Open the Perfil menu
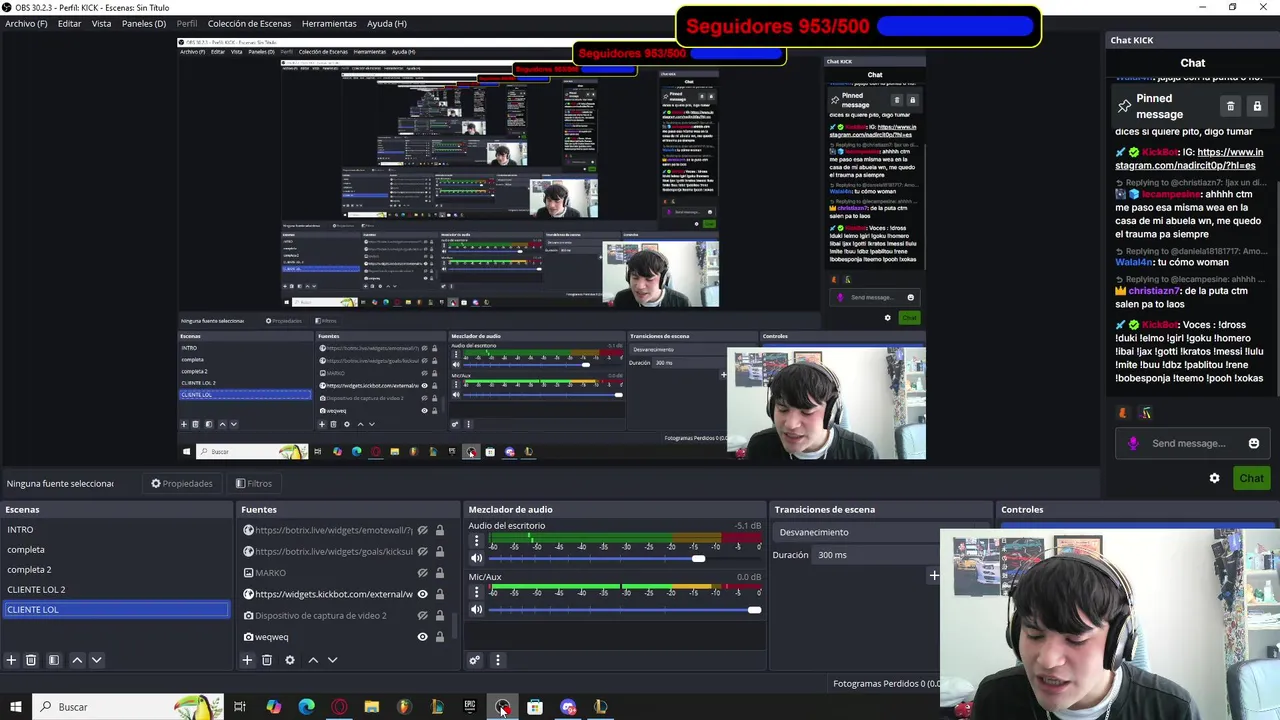This screenshot has height=720, width=1280. click(x=187, y=23)
